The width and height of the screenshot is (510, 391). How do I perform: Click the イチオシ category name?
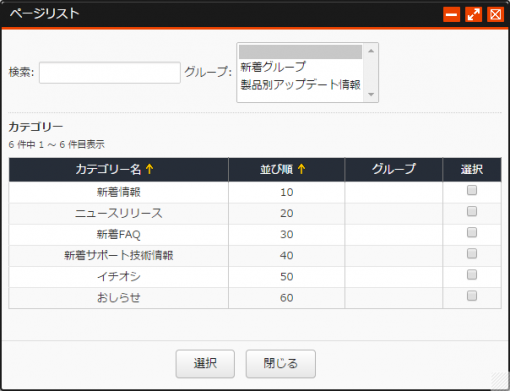(x=119, y=277)
